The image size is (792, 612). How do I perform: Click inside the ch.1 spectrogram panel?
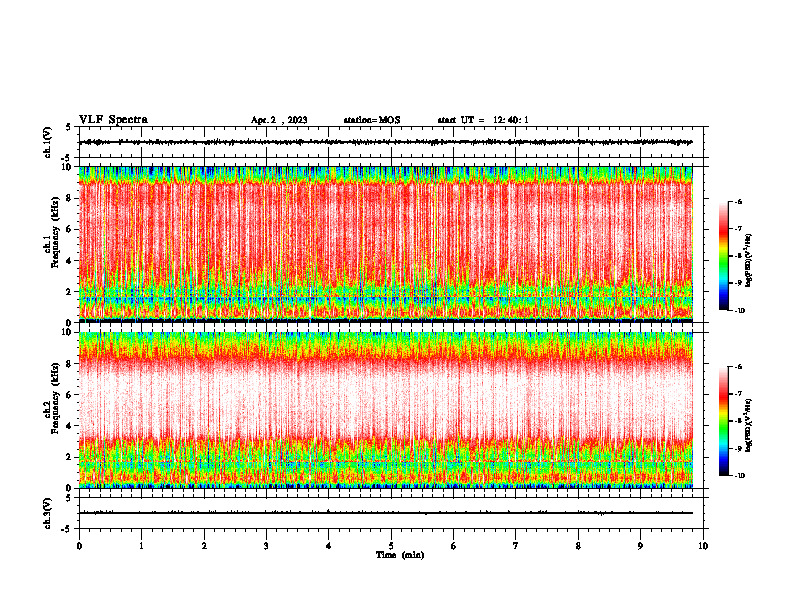386,244
